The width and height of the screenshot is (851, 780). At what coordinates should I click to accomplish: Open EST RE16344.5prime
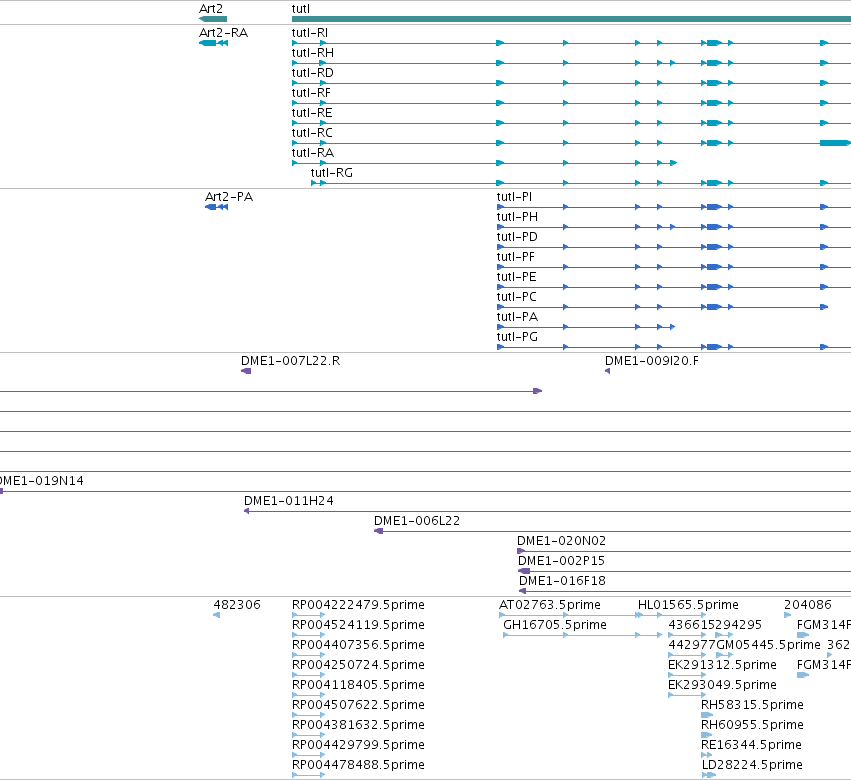click(752, 745)
